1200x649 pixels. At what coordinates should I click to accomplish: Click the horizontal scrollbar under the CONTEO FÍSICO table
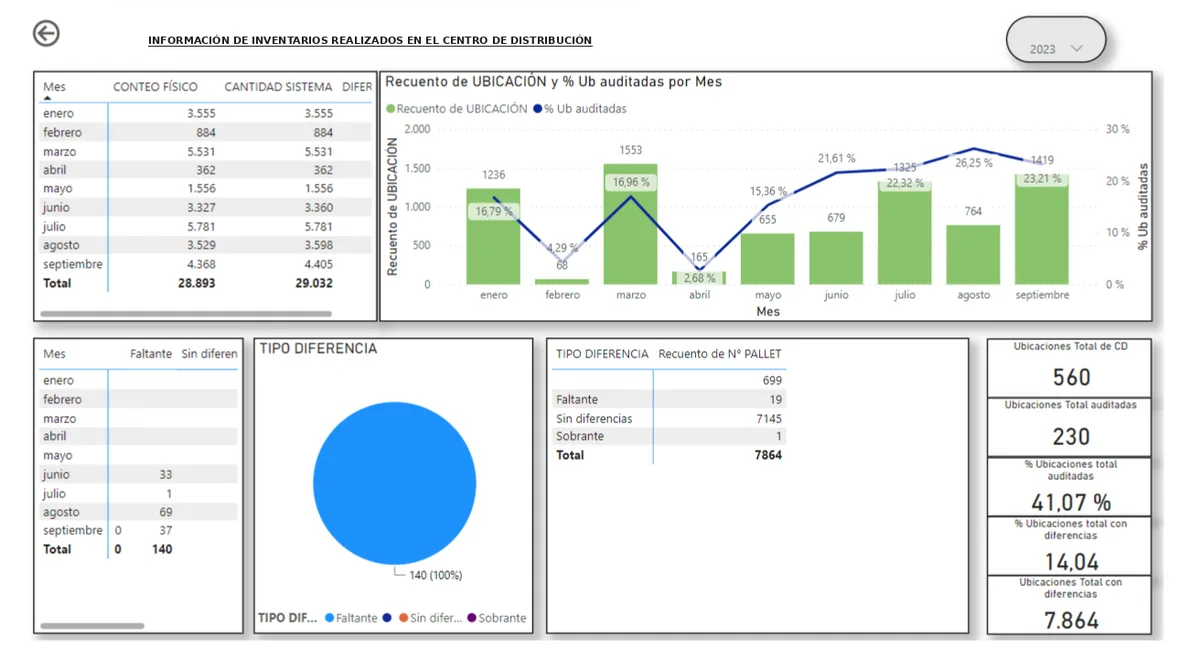coord(186,313)
